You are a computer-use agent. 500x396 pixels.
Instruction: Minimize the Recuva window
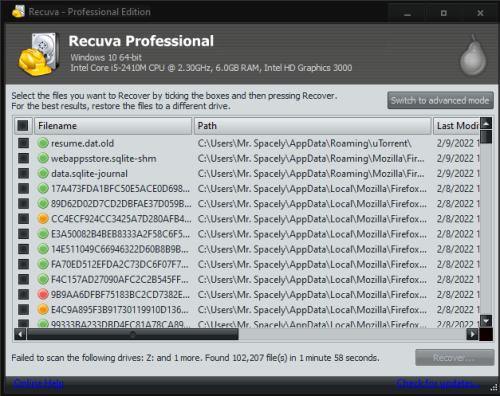[x=407, y=13]
